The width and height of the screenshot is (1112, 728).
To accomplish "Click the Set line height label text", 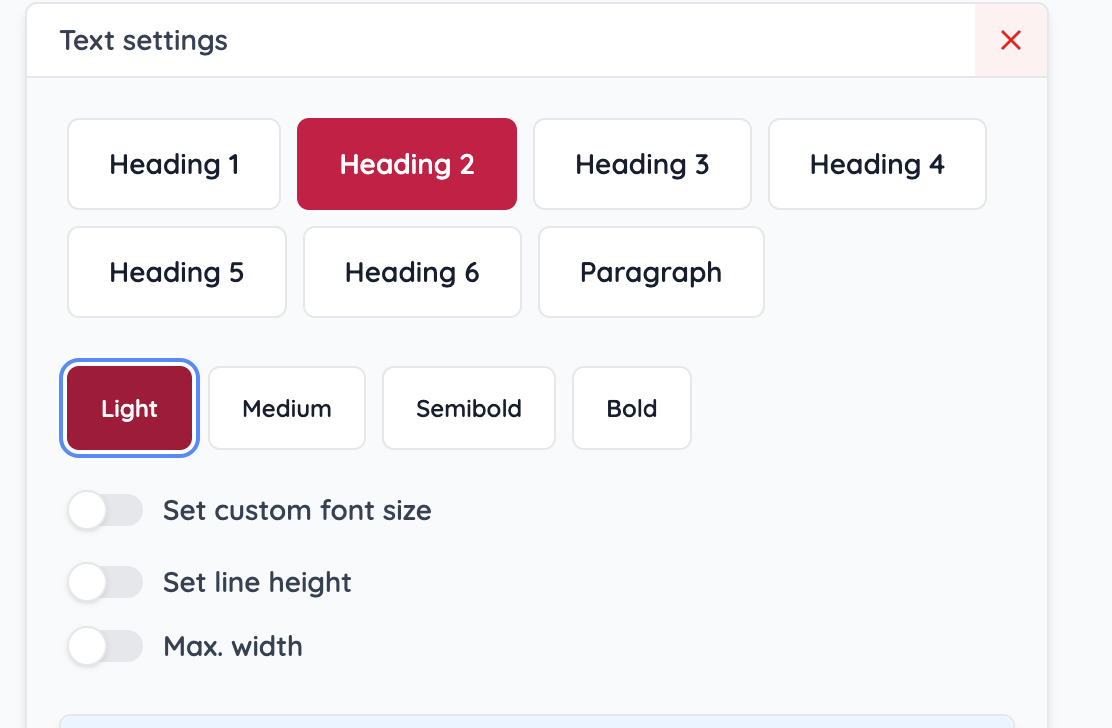I will tap(257, 582).
